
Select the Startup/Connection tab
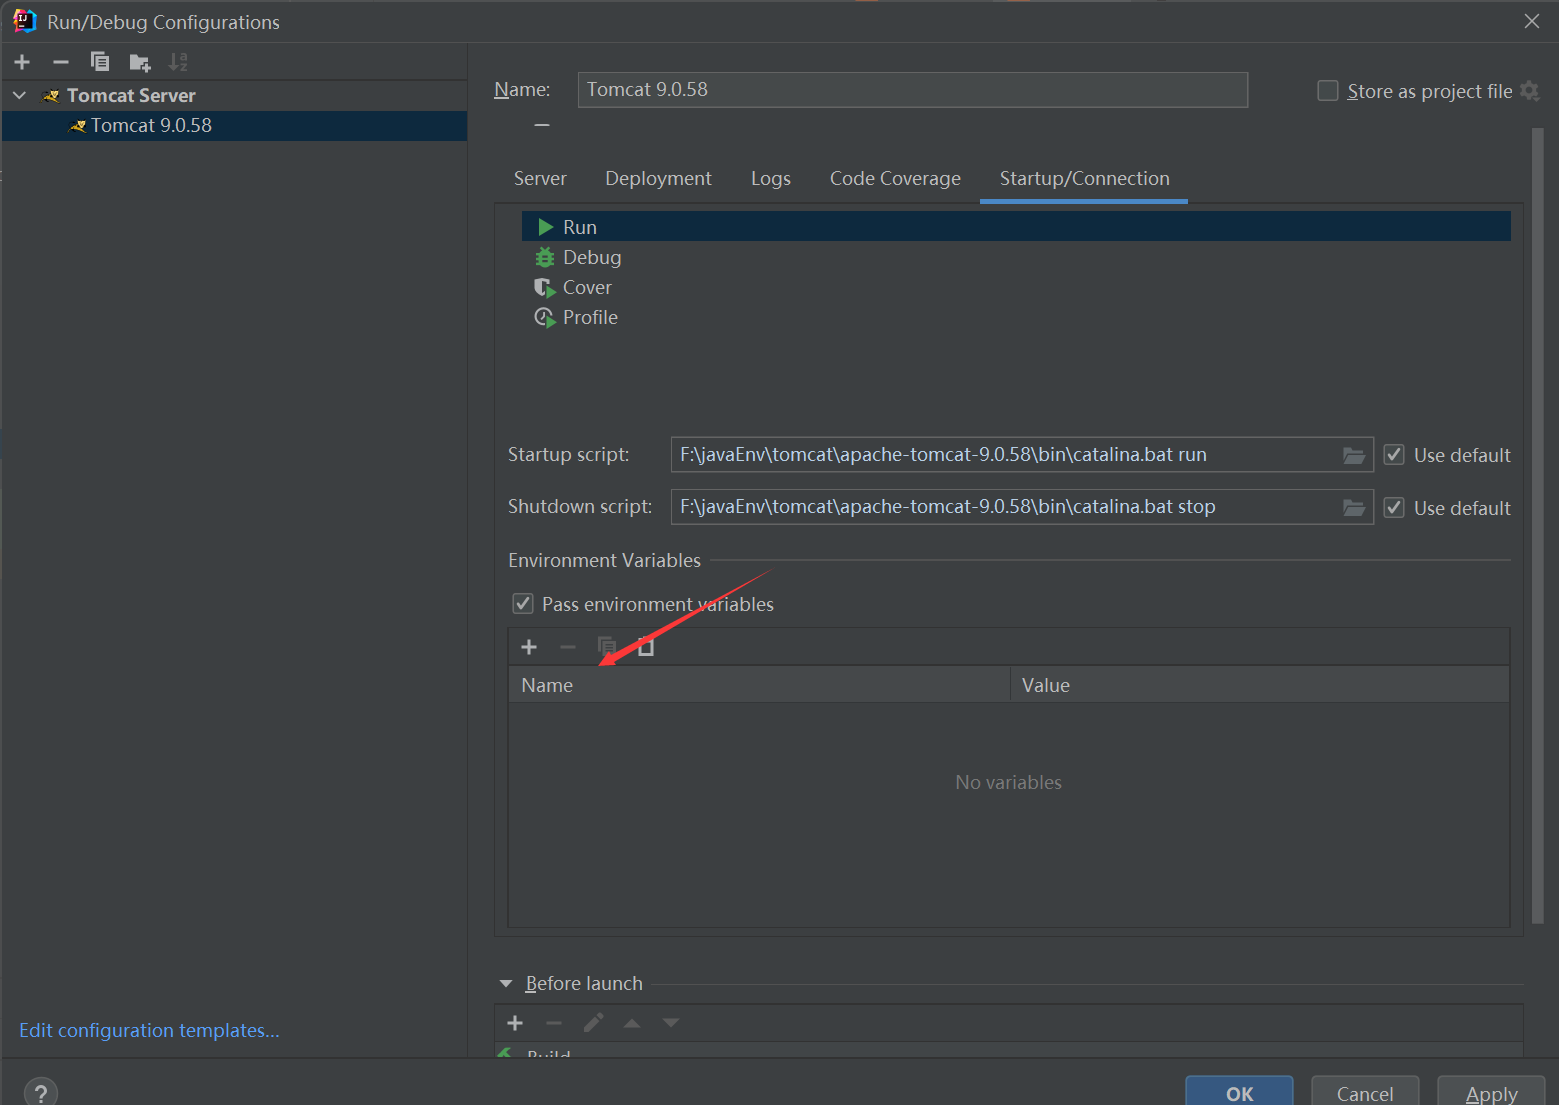[1084, 178]
